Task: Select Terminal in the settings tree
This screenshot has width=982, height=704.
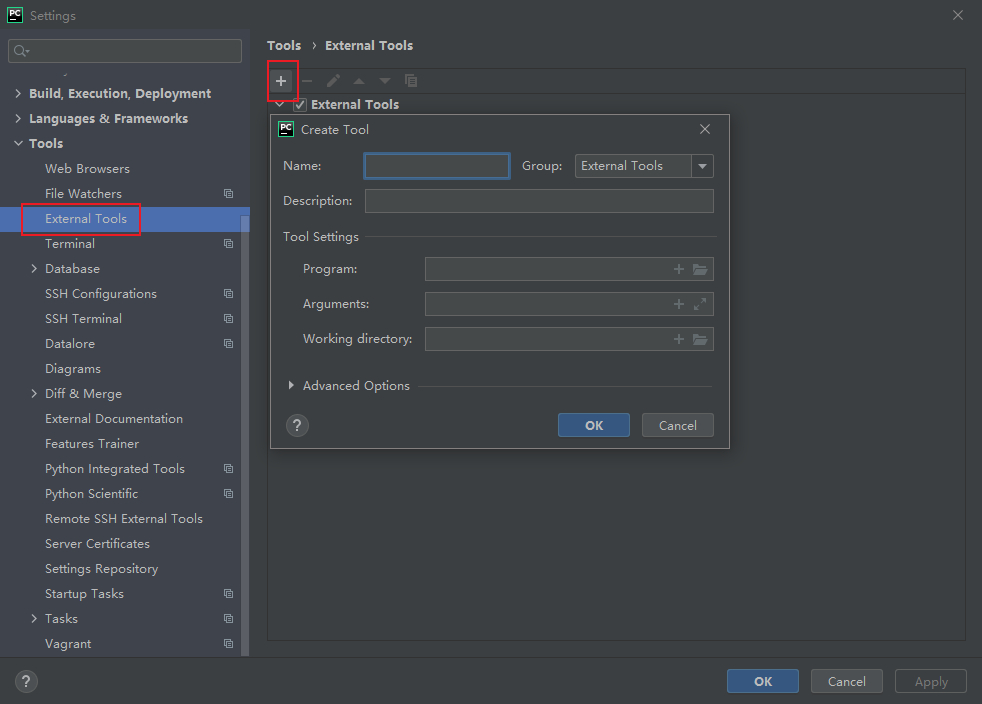Action: pyautogui.click(x=70, y=244)
